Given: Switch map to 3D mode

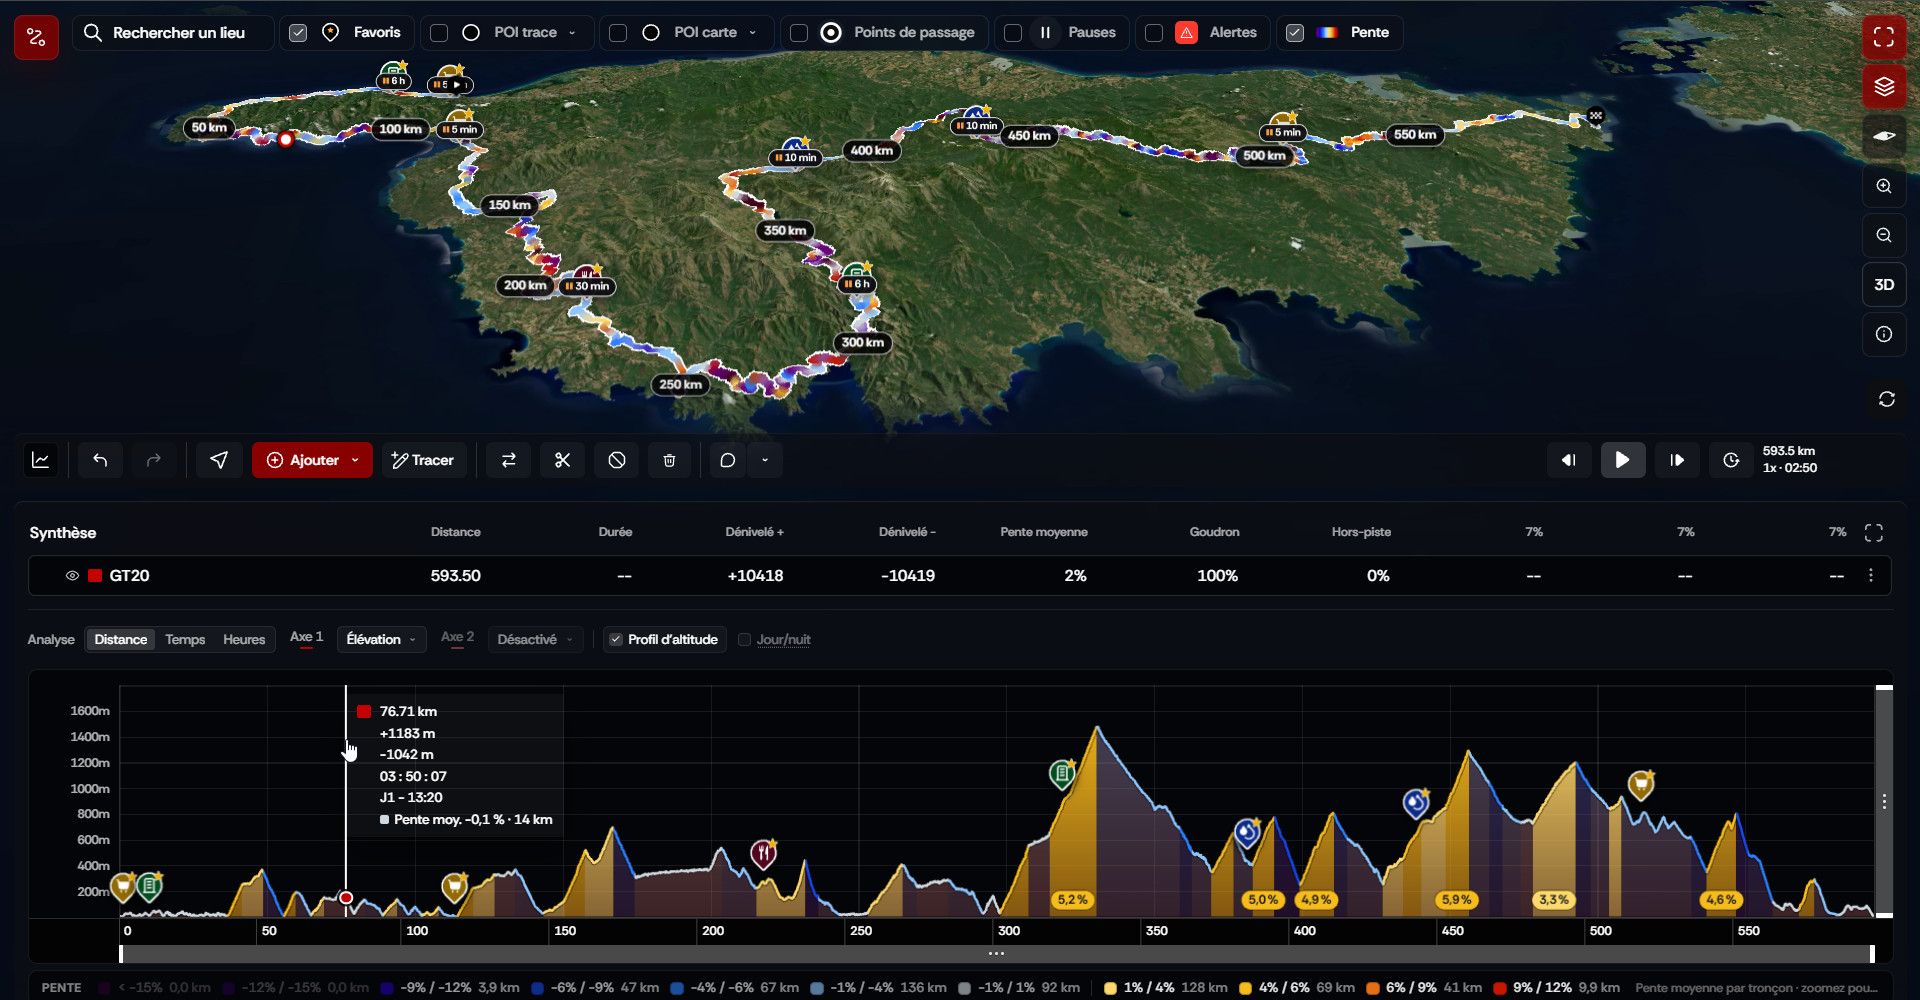Looking at the screenshot, I should click(1884, 285).
